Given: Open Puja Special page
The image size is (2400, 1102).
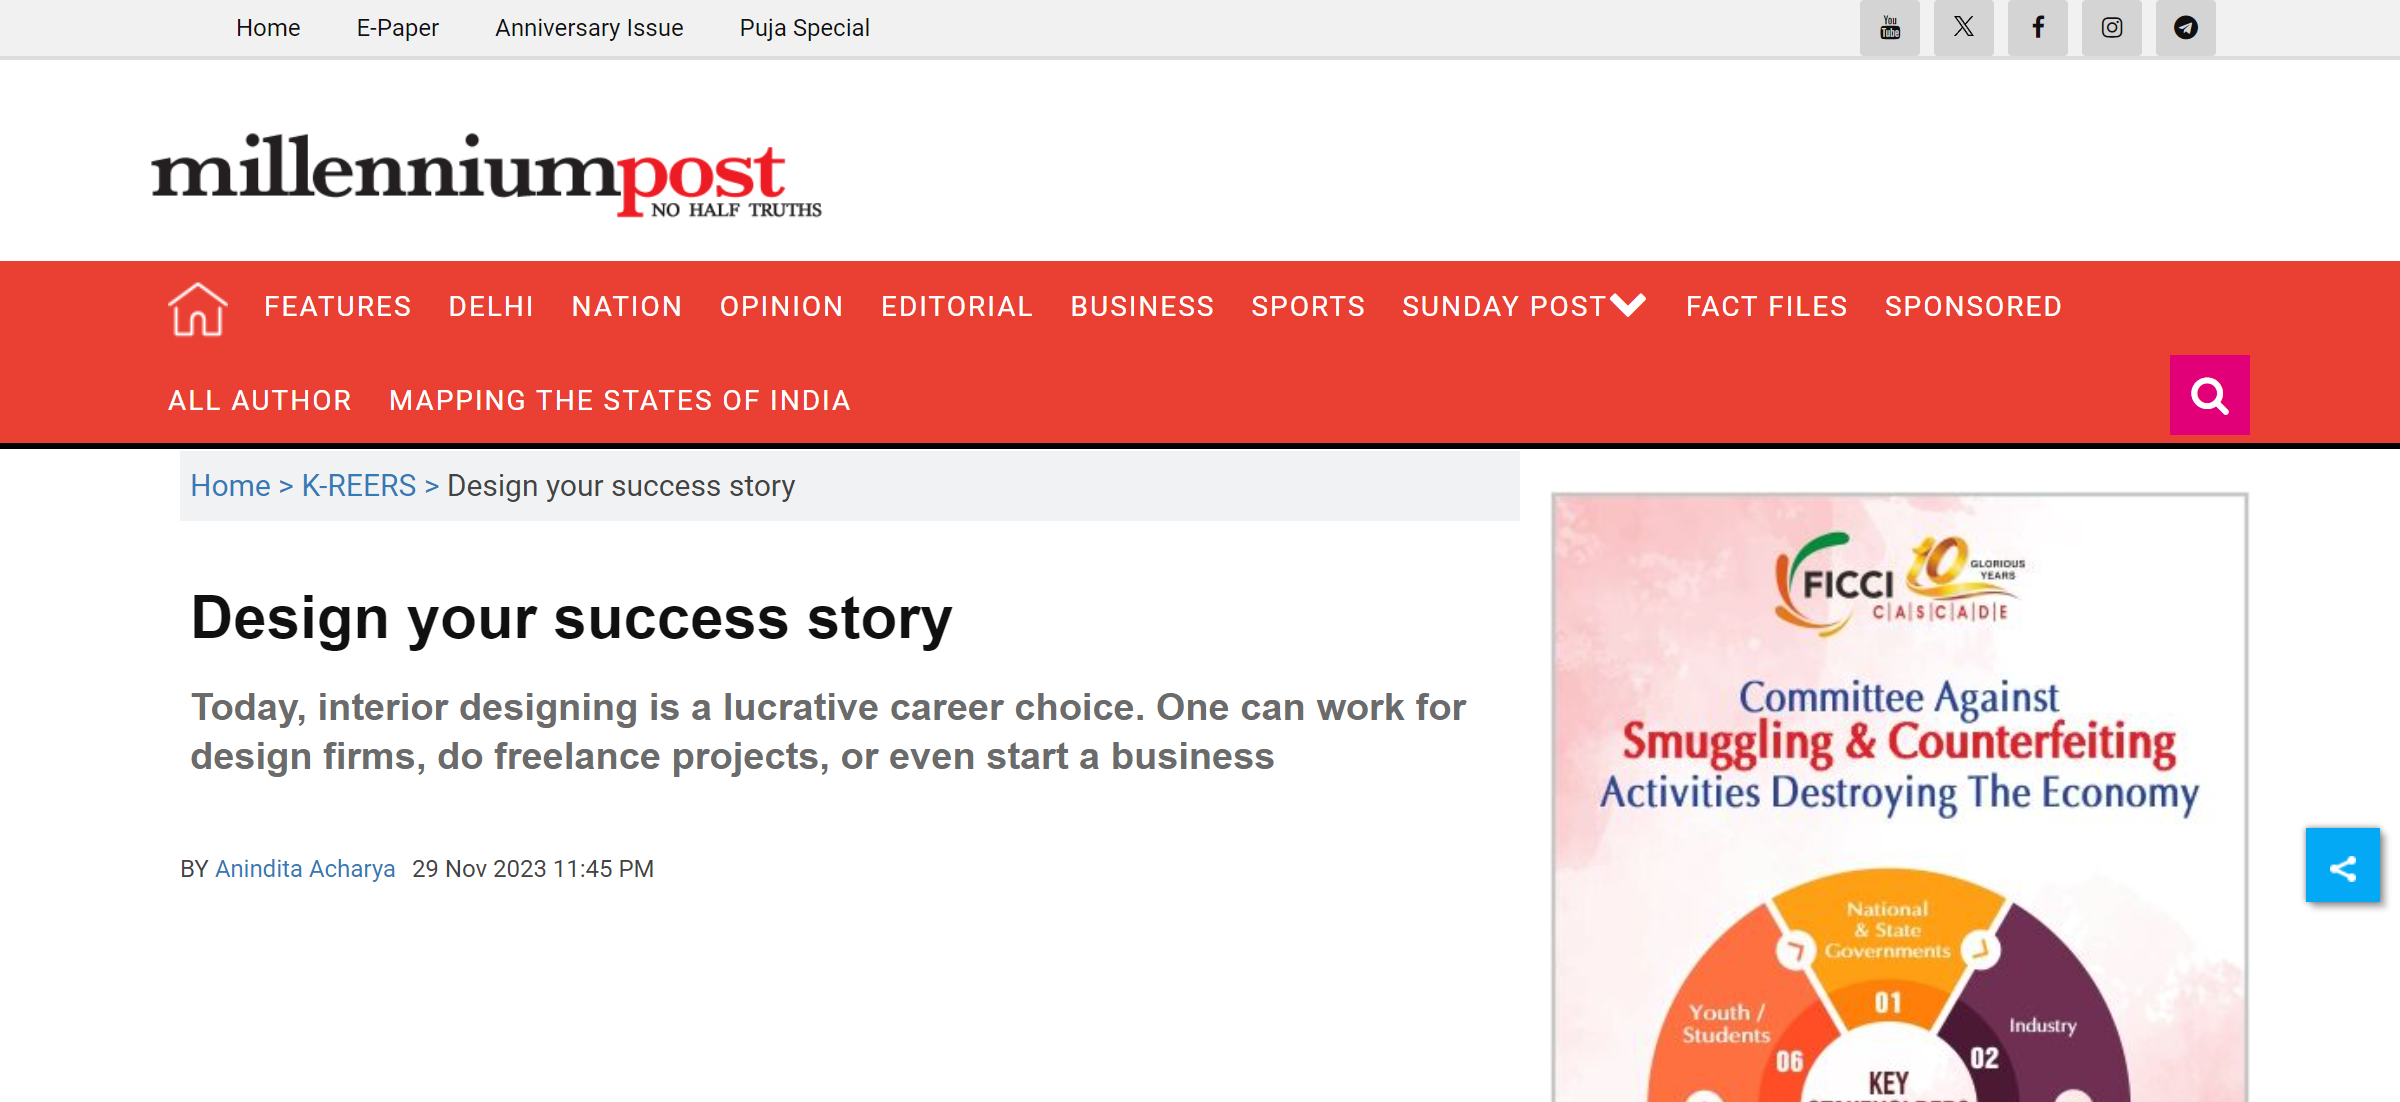Looking at the screenshot, I should [x=804, y=28].
